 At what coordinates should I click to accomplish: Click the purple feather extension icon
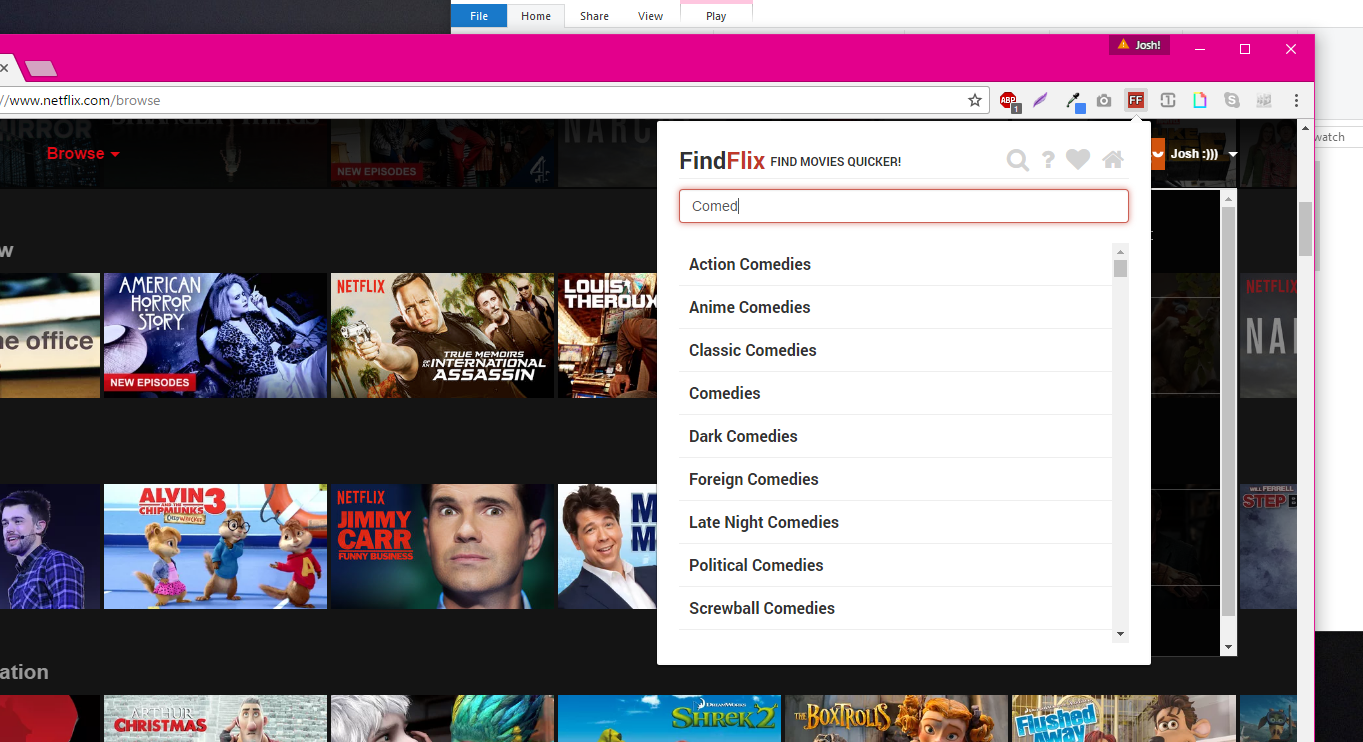[x=1040, y=100]
